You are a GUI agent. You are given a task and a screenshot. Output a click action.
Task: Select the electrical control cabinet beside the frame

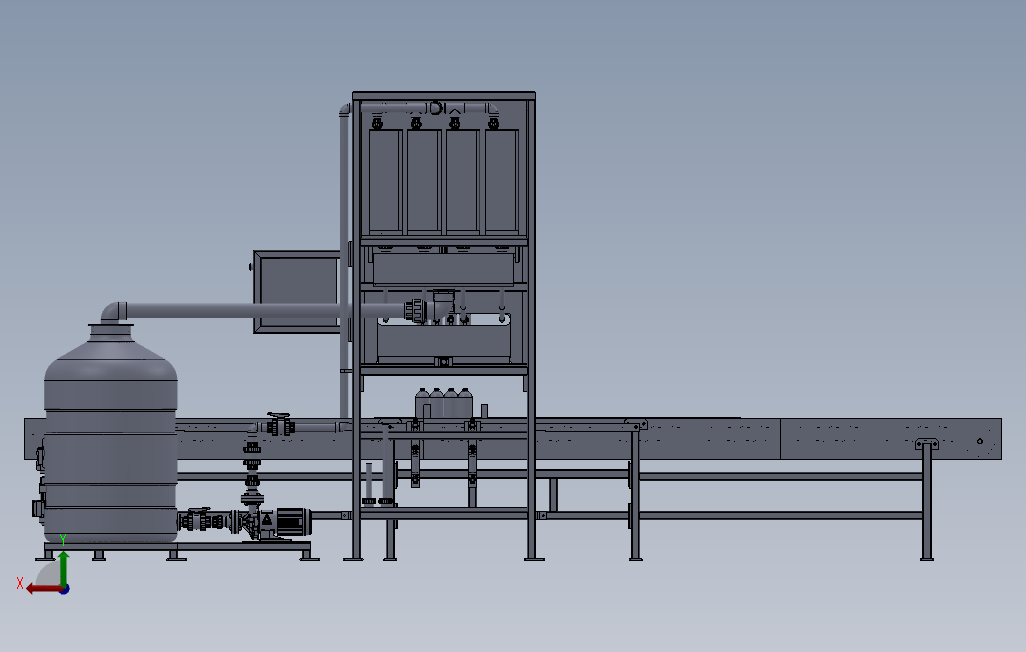[296, 291]
